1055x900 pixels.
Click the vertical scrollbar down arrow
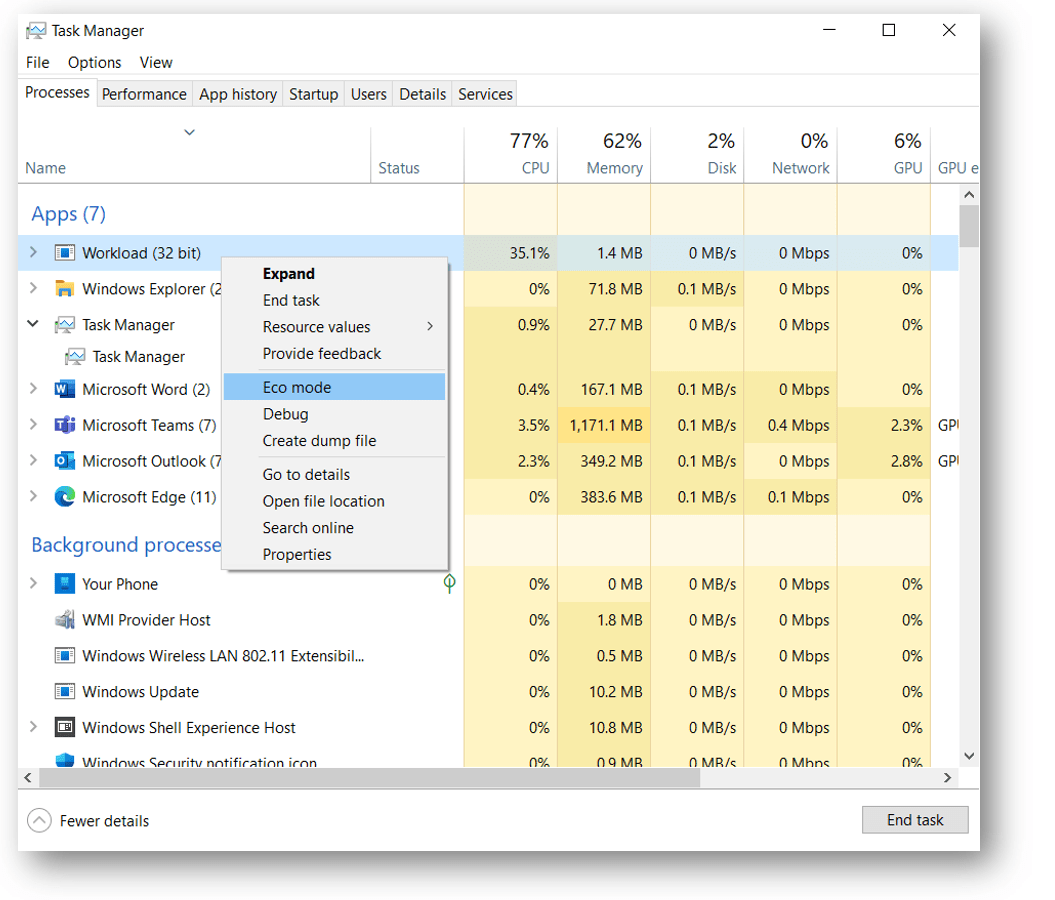[x=968, y=756]
